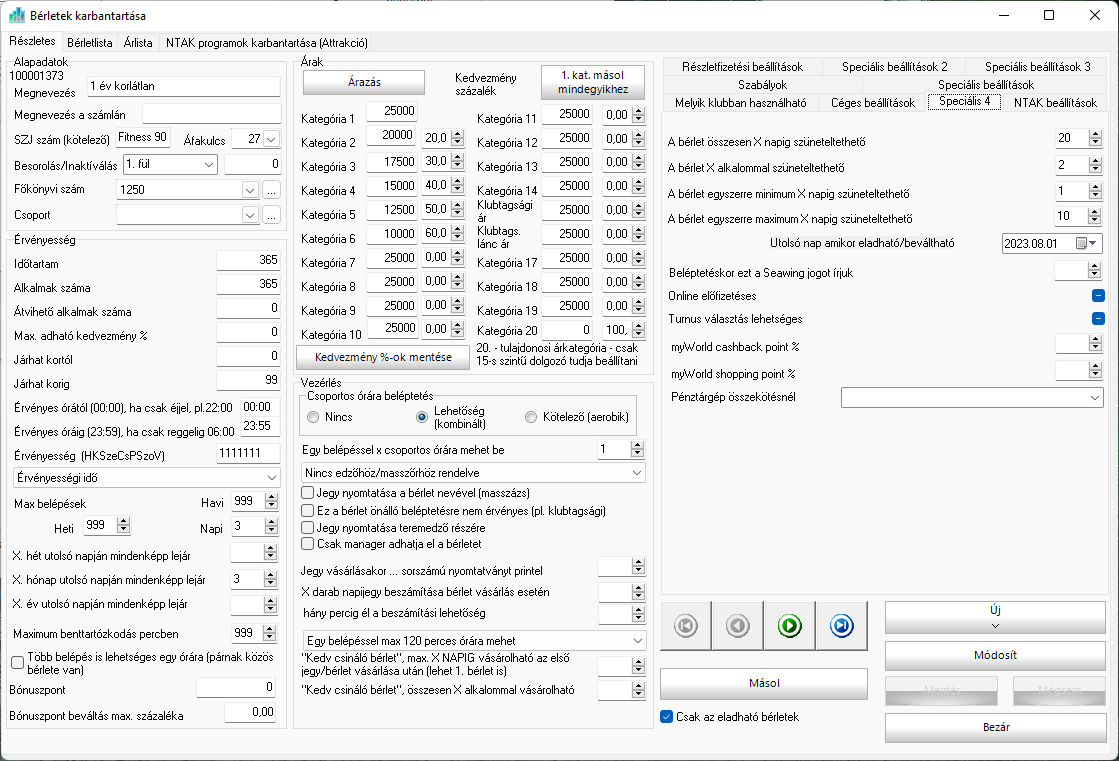The image size is (1119, 761).
Task: Switch to NTAK beállítások tab
Action: (1055, 103)
